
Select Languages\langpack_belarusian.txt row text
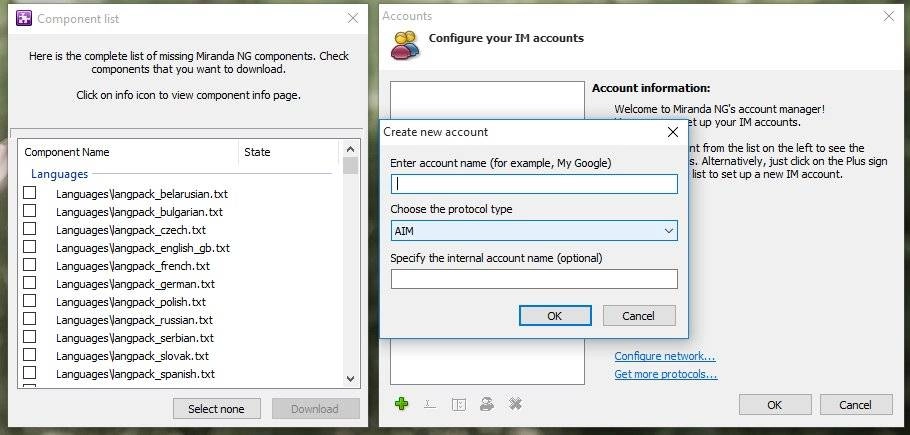point(142,194)
